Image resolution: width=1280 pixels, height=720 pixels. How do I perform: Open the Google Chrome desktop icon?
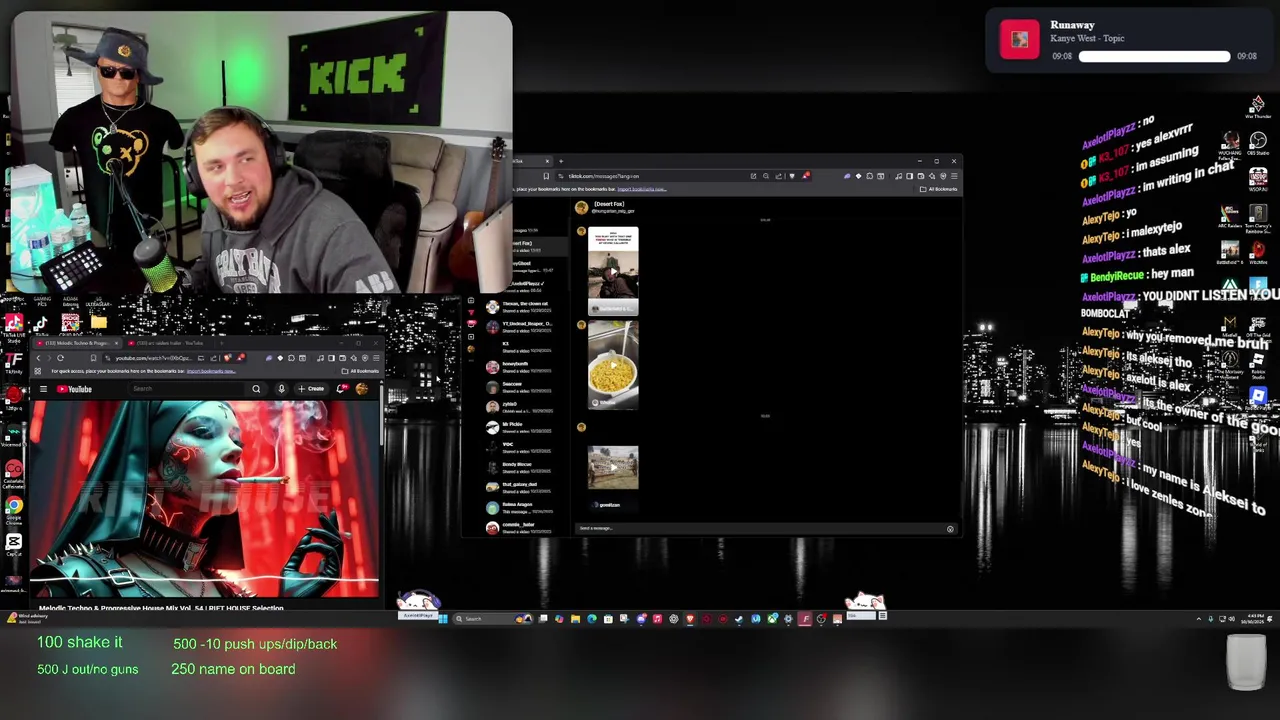click(14, 510)
